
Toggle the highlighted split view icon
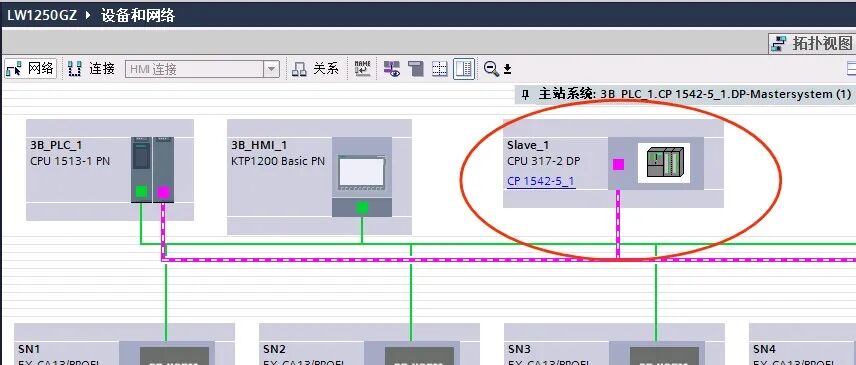click(463, 69)
